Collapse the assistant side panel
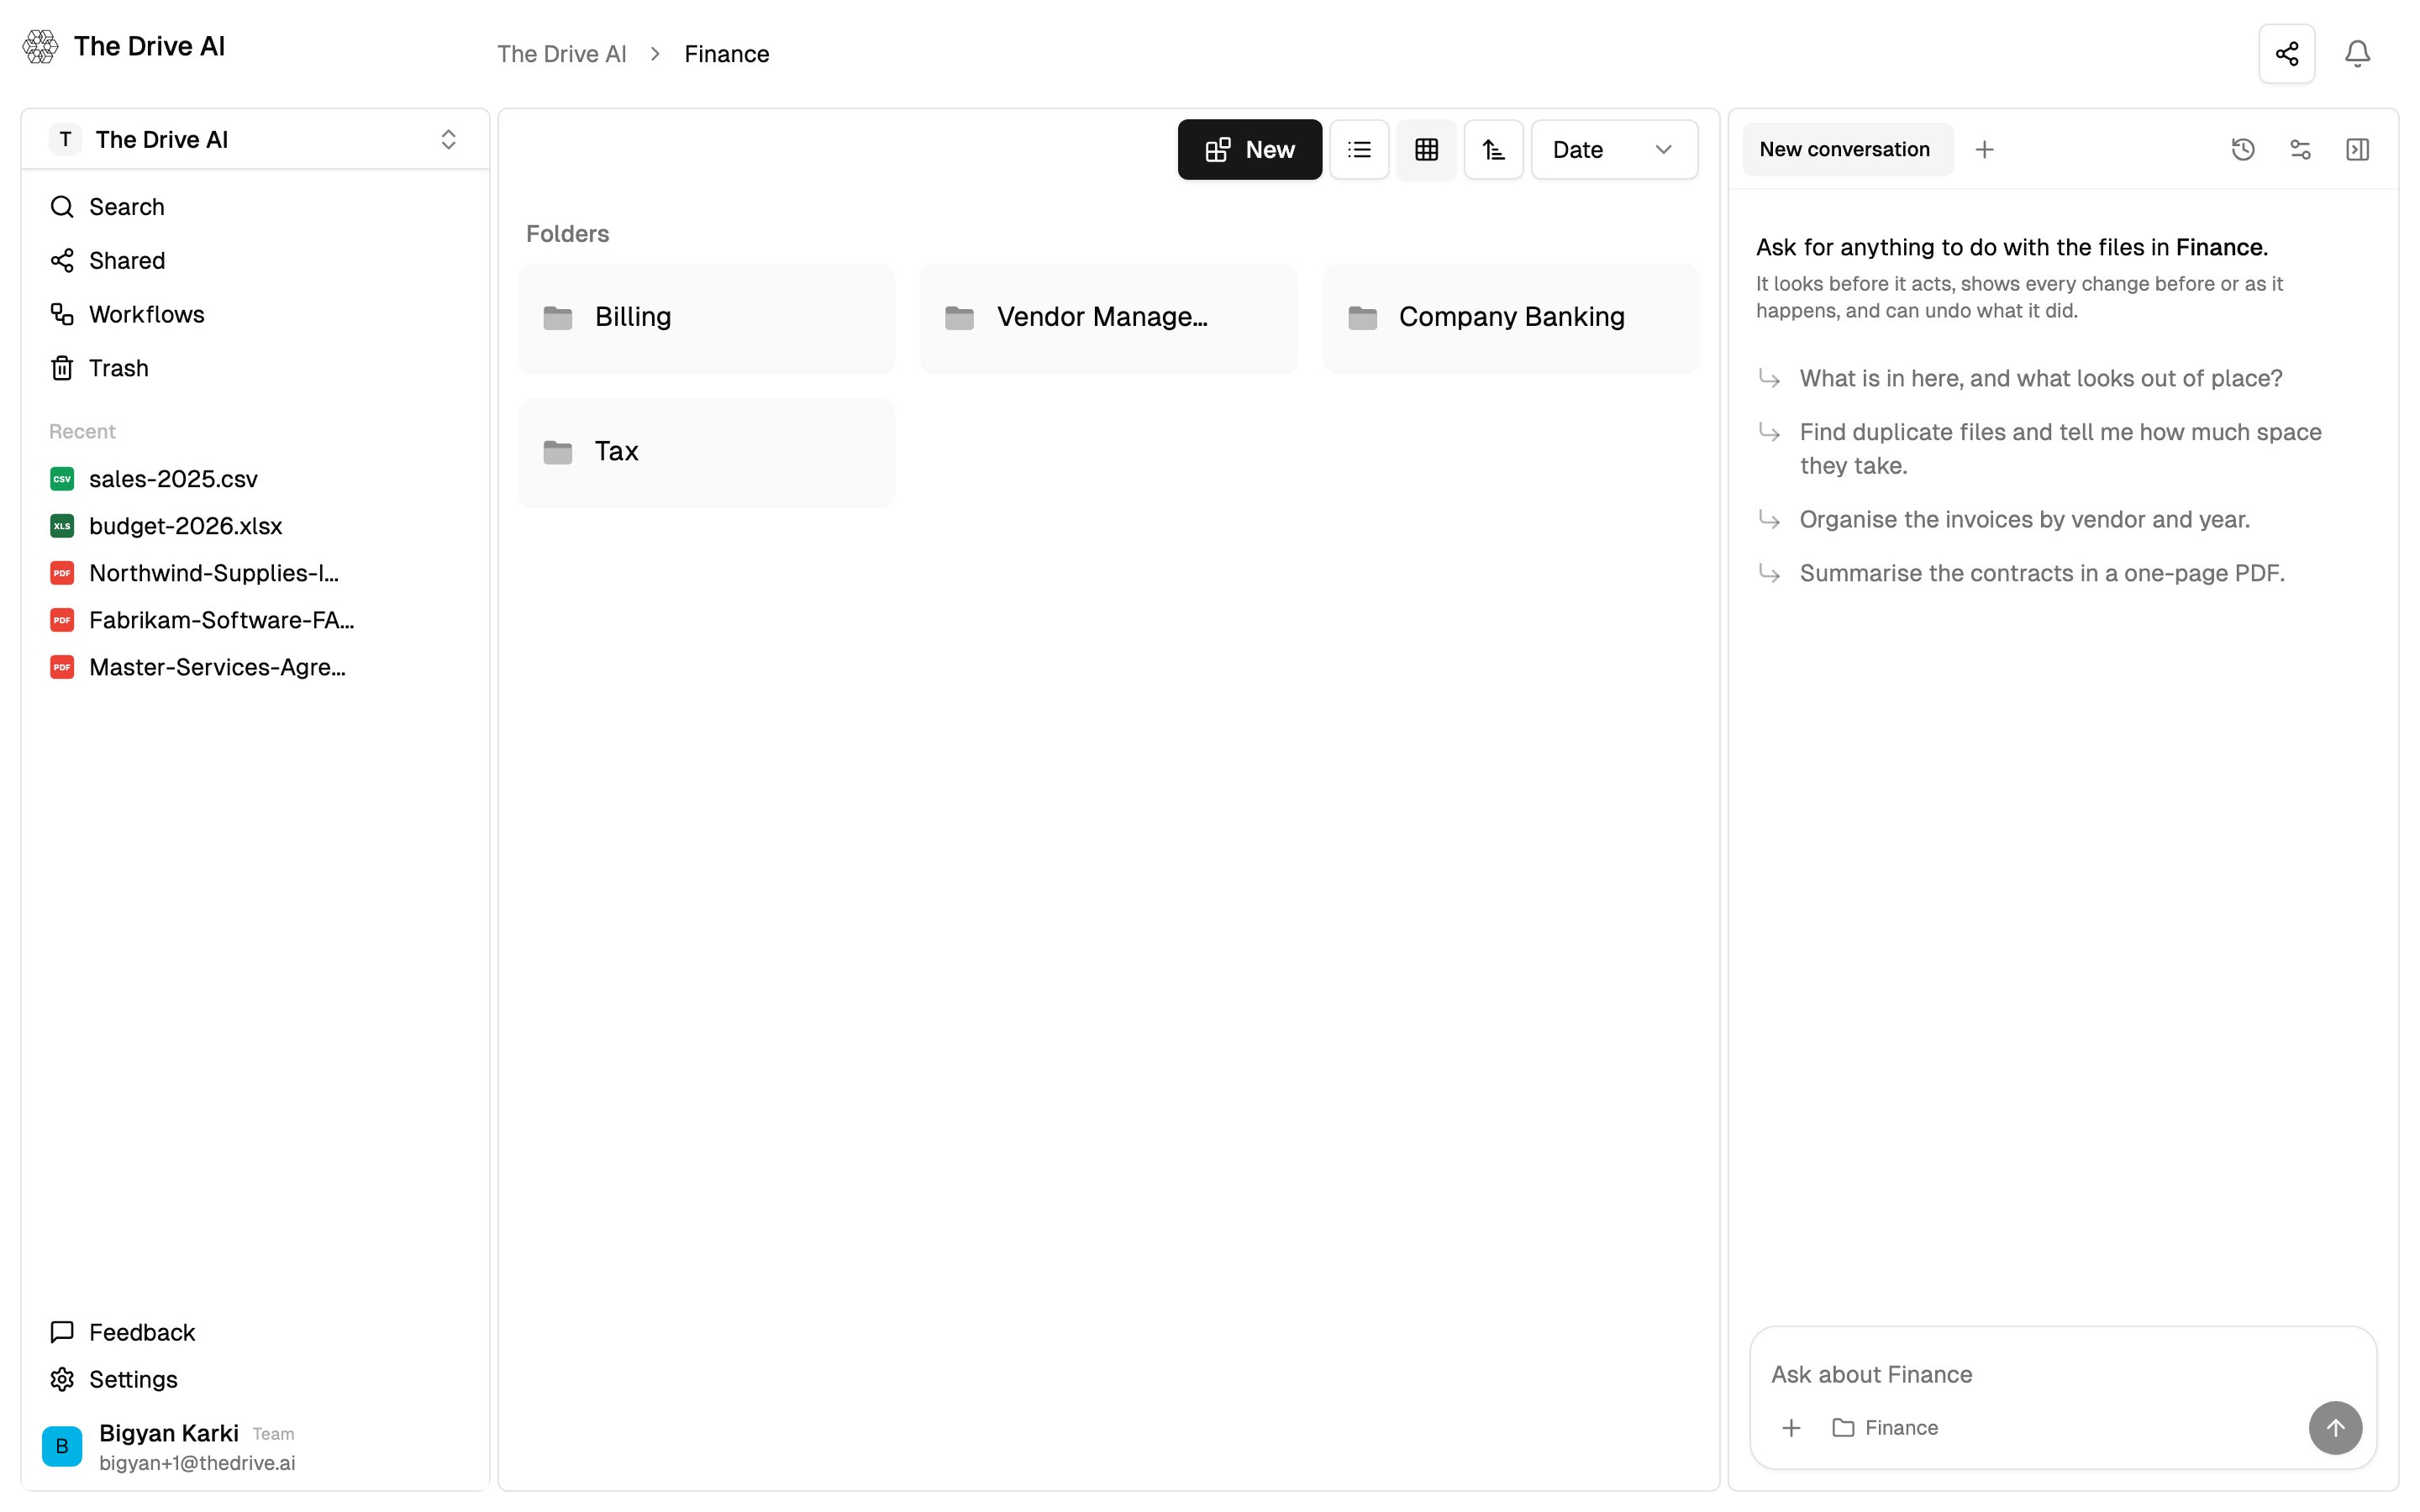The width and height of the screenshot is (2420, 1512). [x=2357, y=150]
